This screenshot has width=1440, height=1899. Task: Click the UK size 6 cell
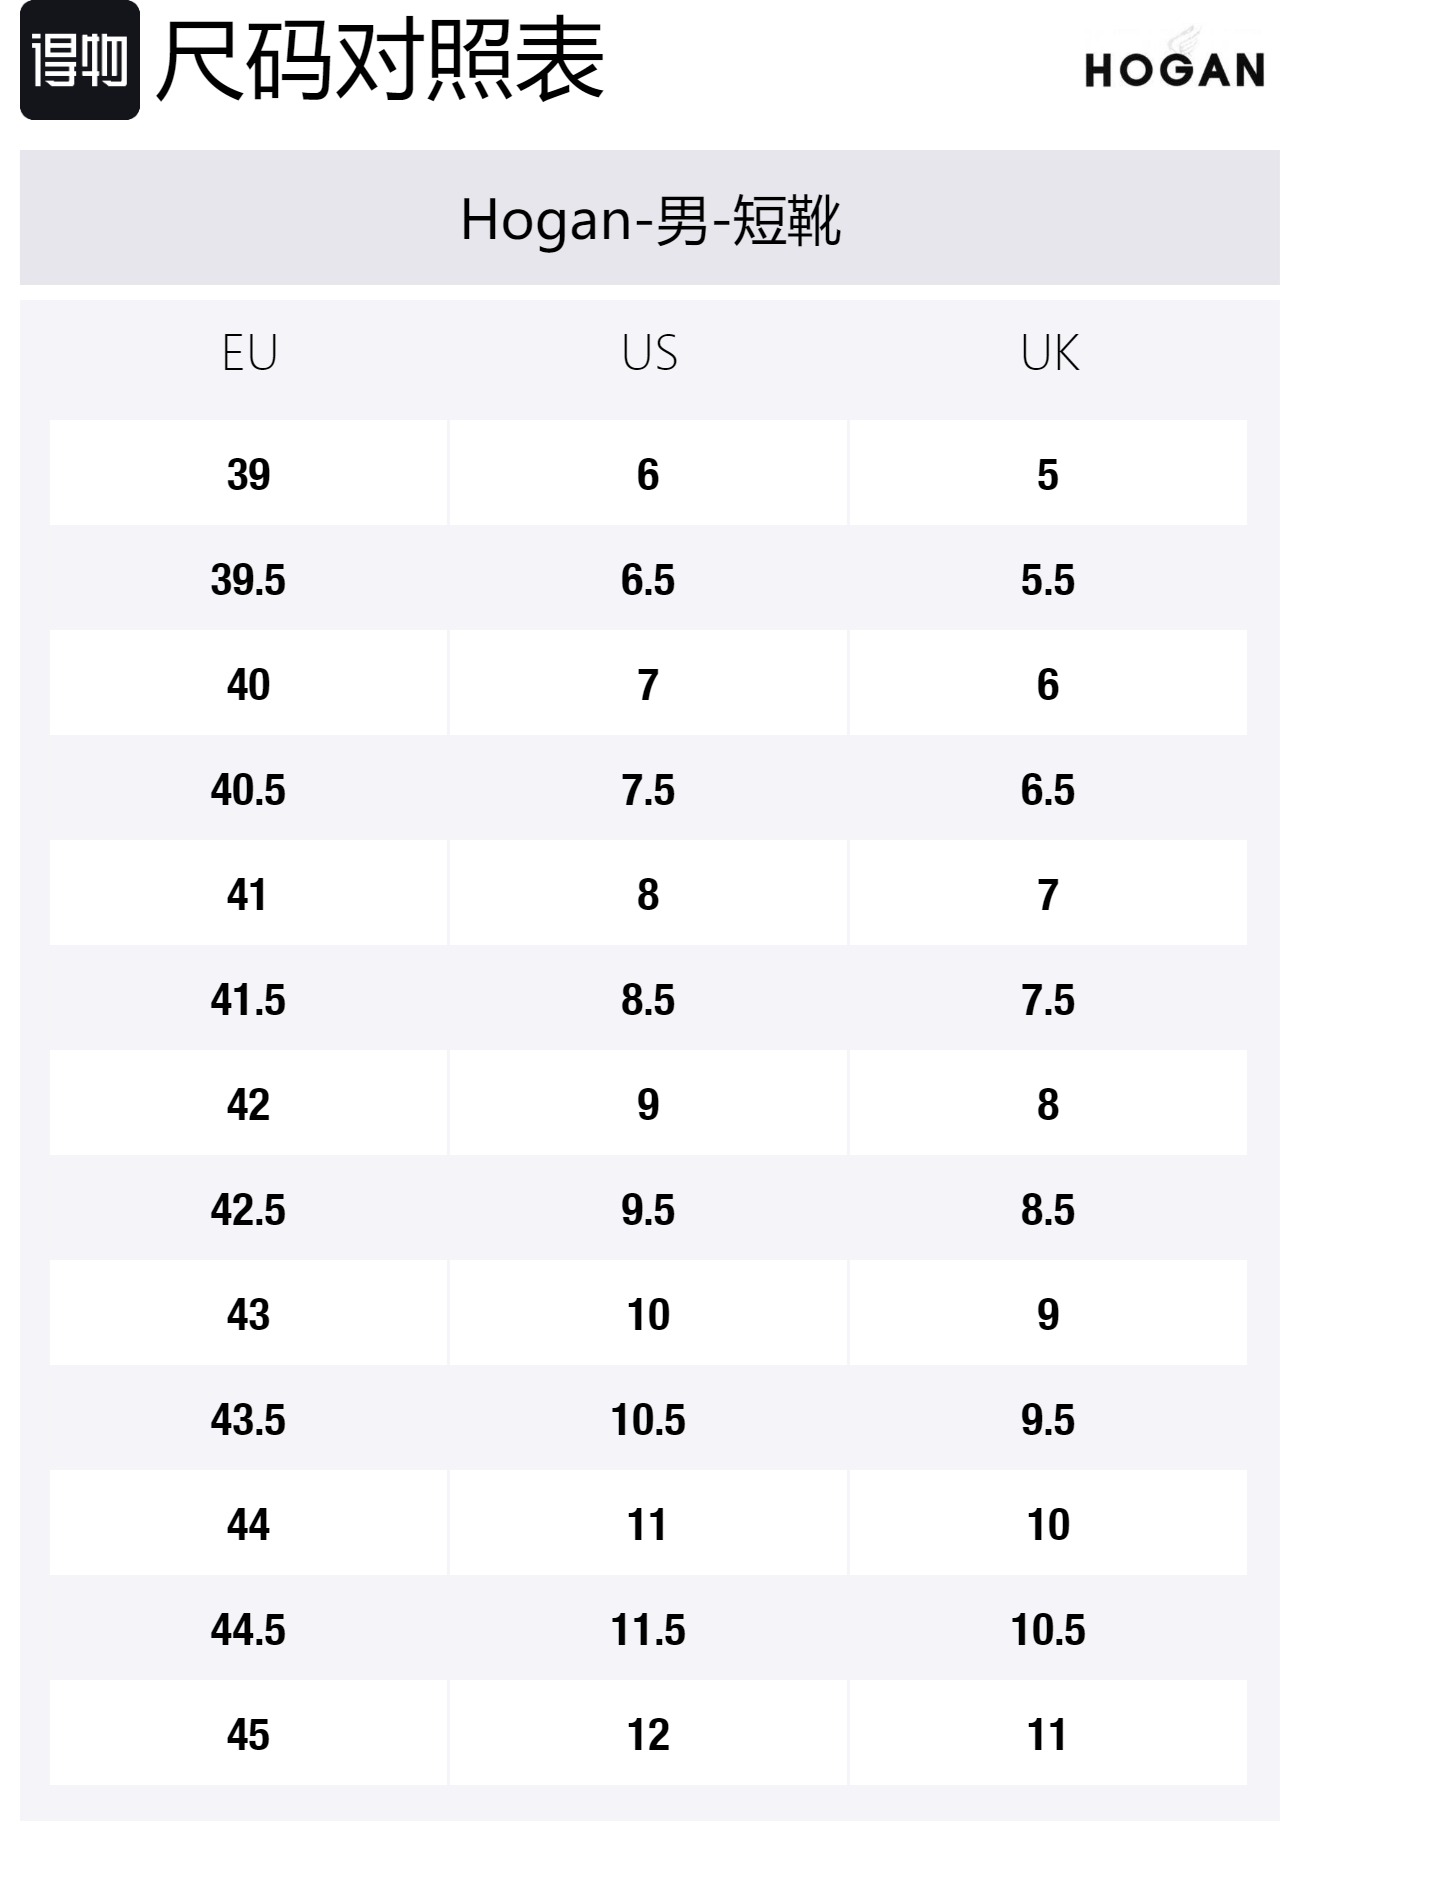(1047, 685)
